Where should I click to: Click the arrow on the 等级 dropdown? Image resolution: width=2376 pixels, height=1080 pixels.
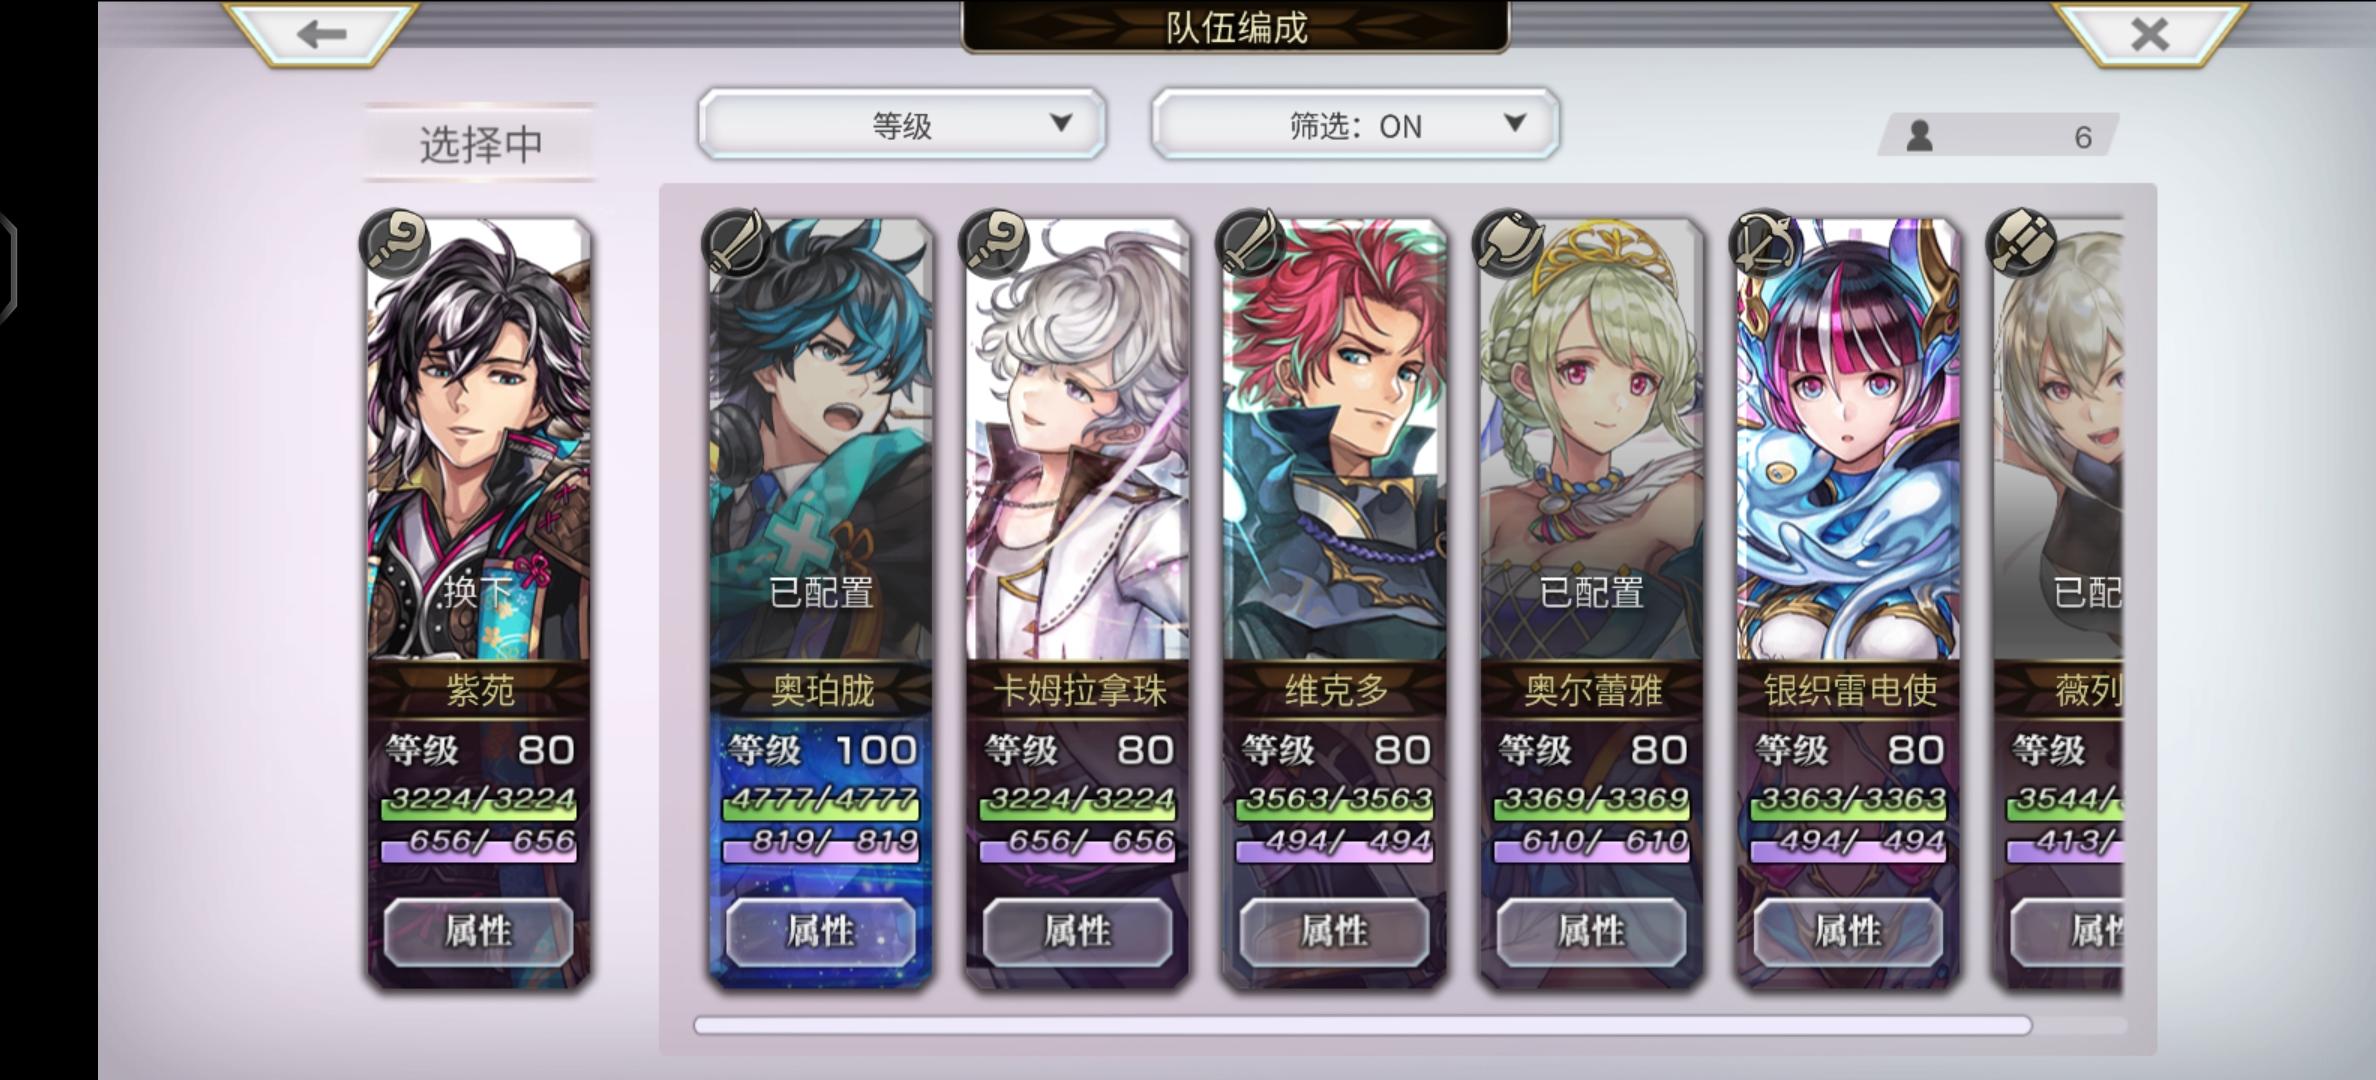coord(1061,123)
